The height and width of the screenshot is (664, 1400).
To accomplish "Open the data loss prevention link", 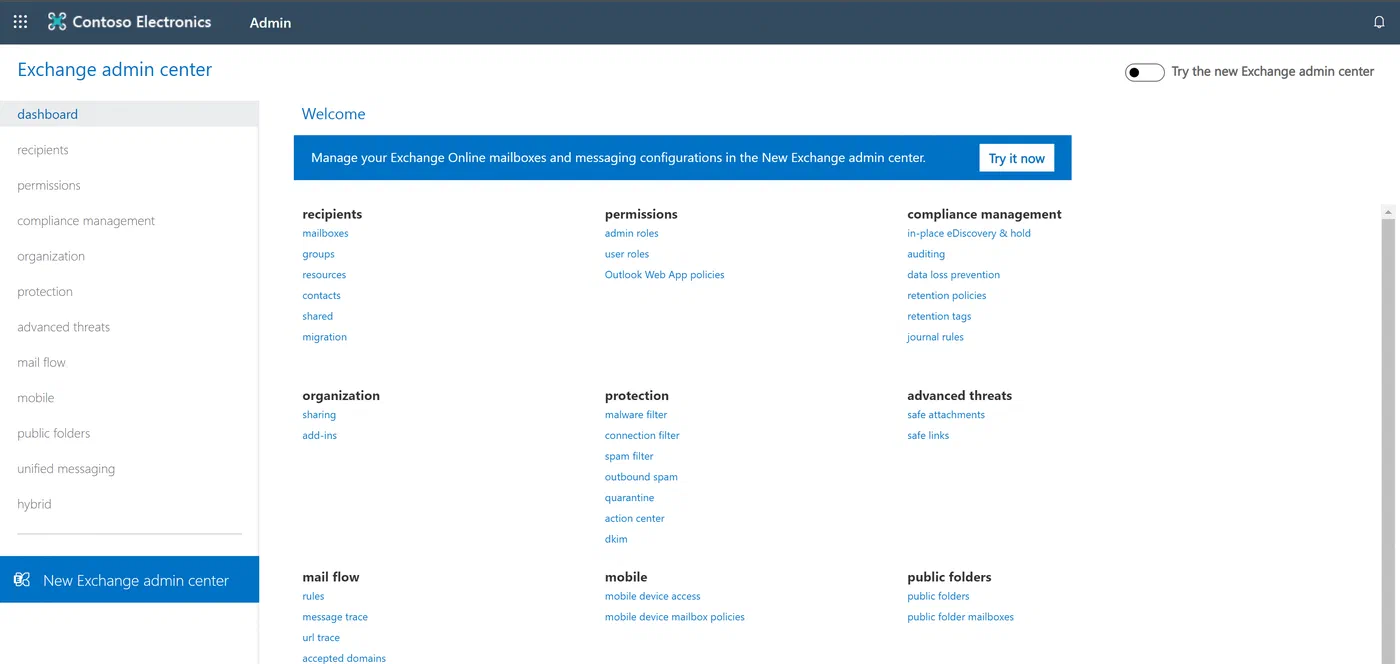I will click(953, 275).
